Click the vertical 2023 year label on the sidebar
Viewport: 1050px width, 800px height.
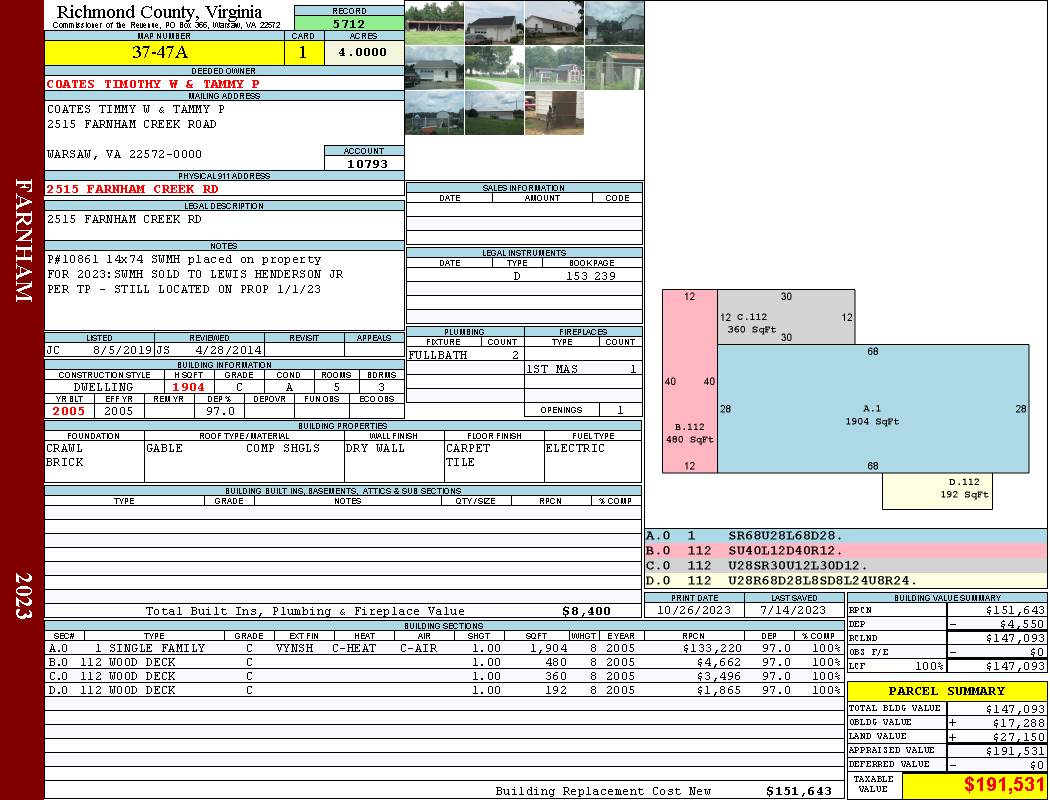click(x=23, y=596)
